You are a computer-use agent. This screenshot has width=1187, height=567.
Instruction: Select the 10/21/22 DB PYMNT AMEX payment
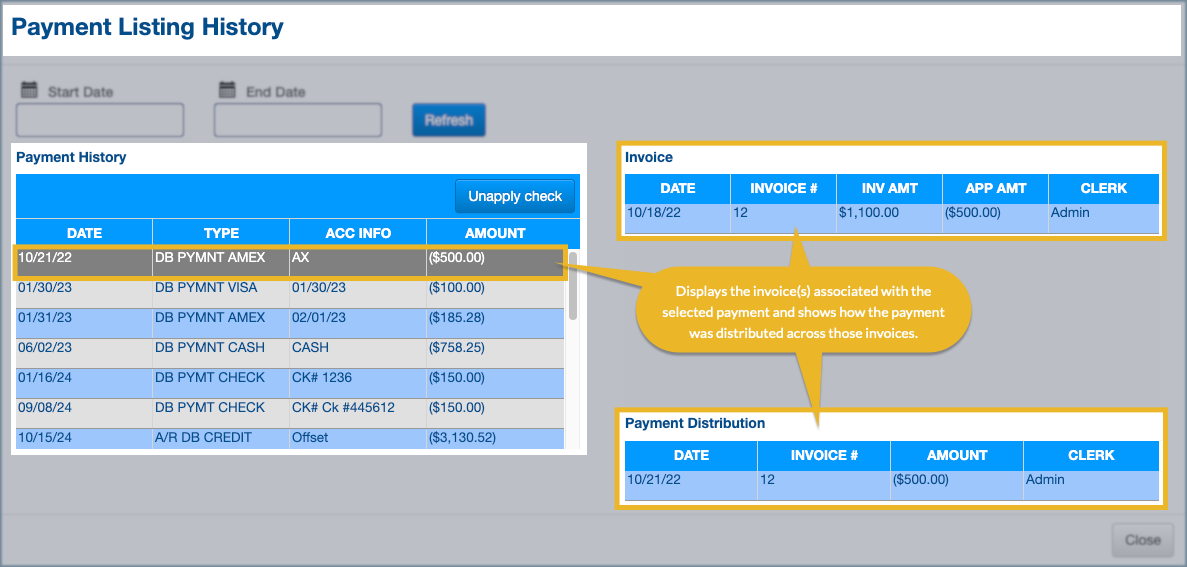pos(290,259)
